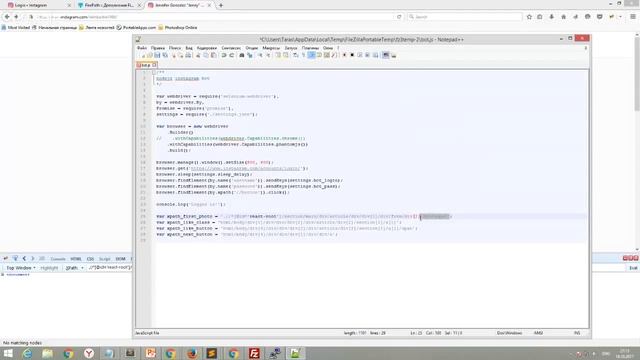
Task: Click the Firefox back button
Action: click(x=7, y=17)
